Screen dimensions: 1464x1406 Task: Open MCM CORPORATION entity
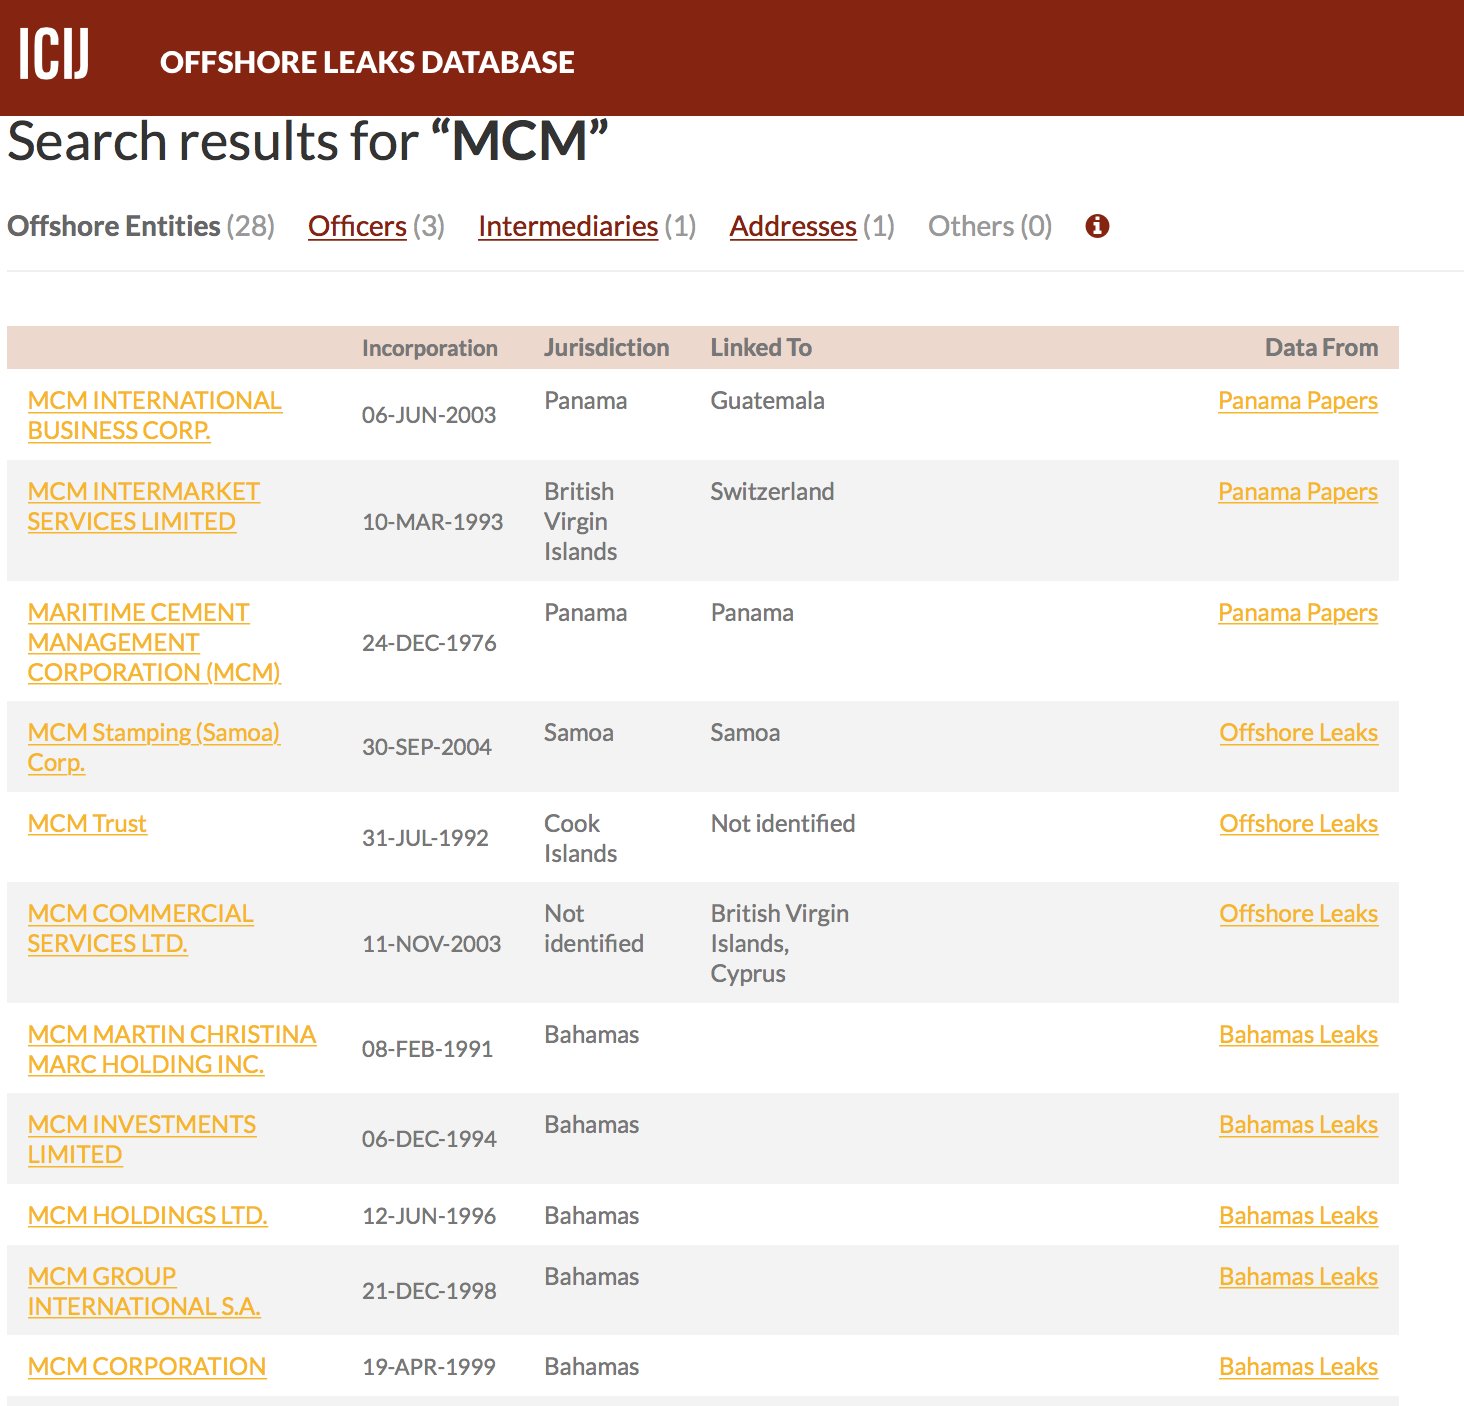(147, 1366)
